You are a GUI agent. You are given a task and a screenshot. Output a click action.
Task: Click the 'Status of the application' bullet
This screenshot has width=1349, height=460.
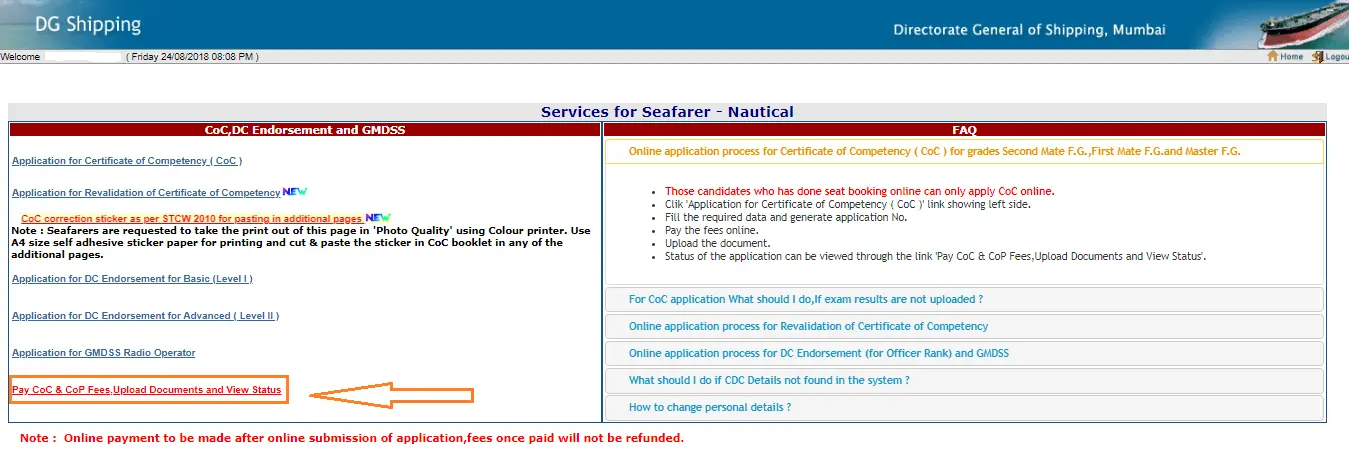(x=935, y=256)
